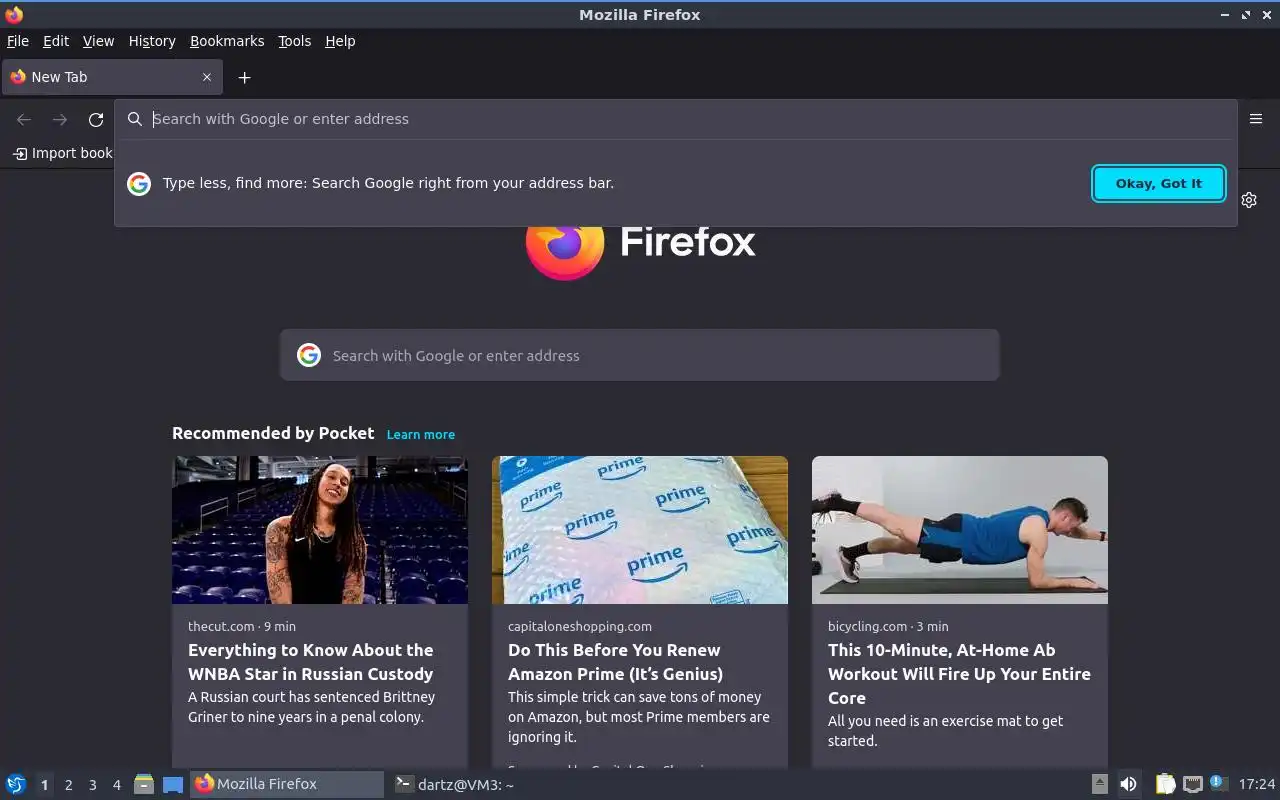Image resolution: width=1280 pixels, height=800 pixels.
Task: Click the volume speaker tray icon
Action: 1128,785
